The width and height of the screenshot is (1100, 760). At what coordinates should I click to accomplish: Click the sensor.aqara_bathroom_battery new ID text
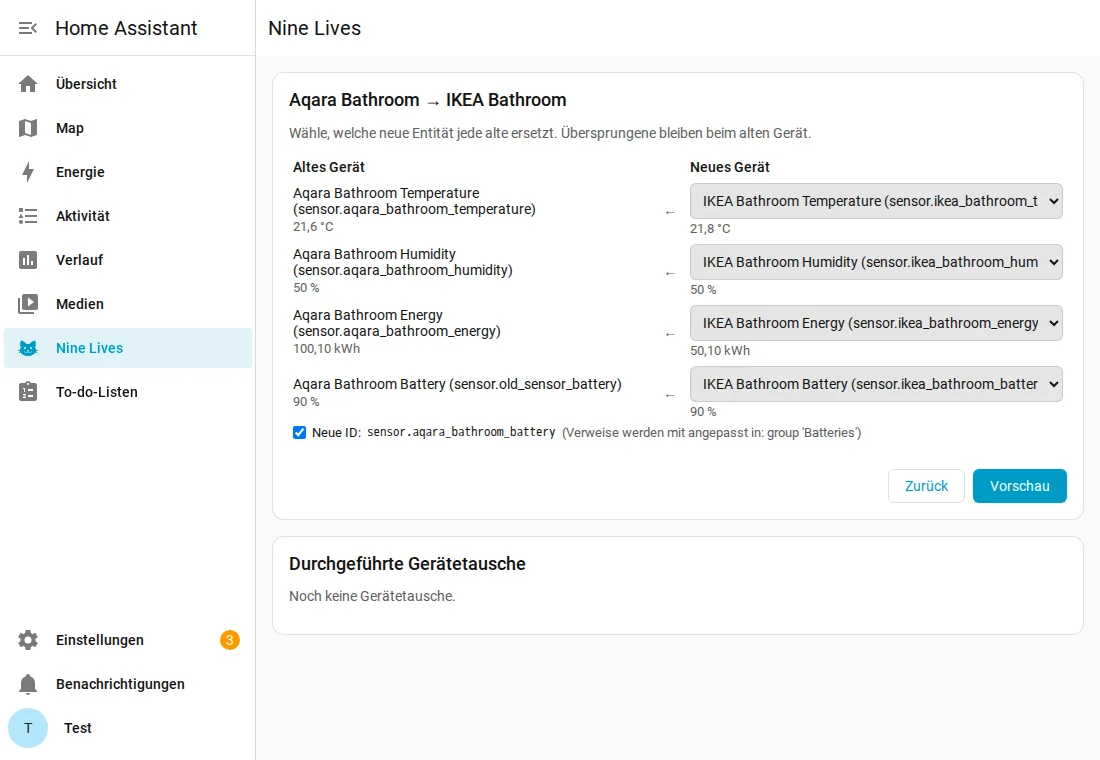[461, 432]
